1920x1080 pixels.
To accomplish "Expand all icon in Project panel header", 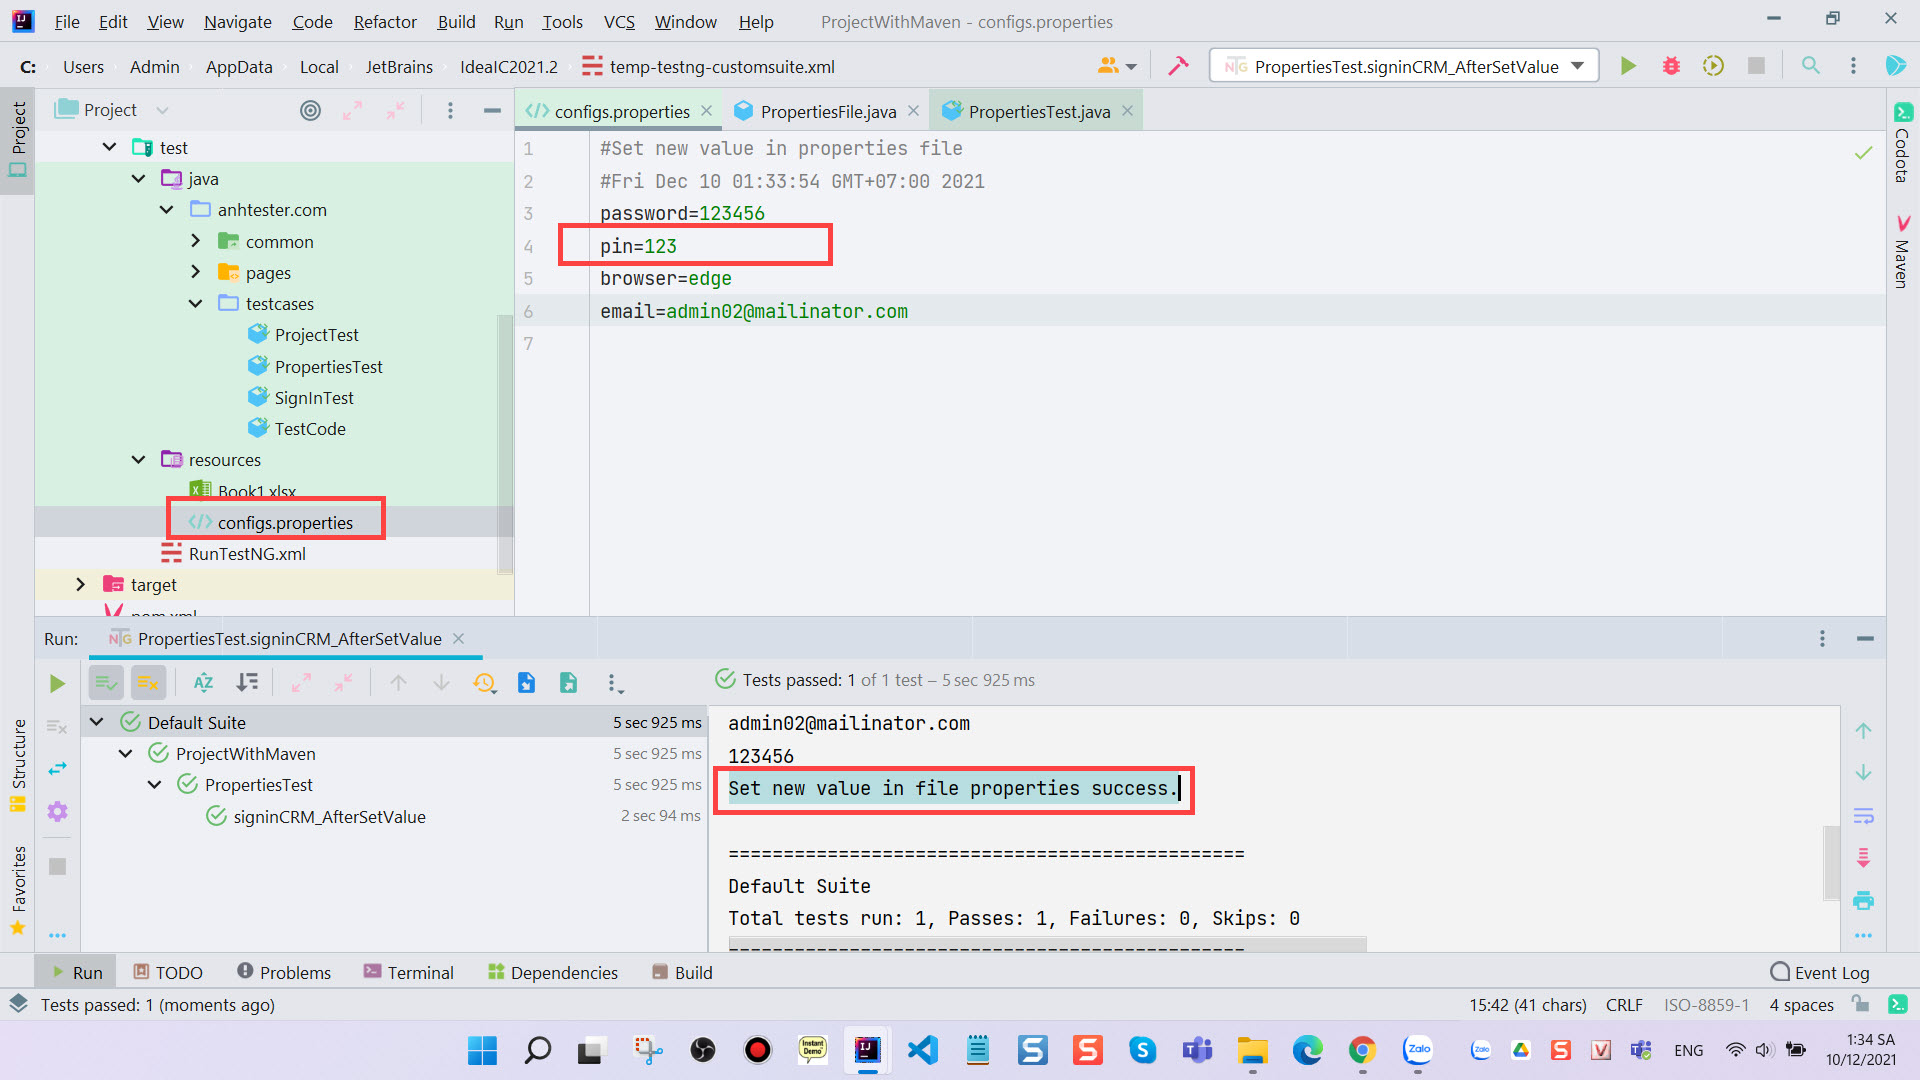I will [352, 110].
